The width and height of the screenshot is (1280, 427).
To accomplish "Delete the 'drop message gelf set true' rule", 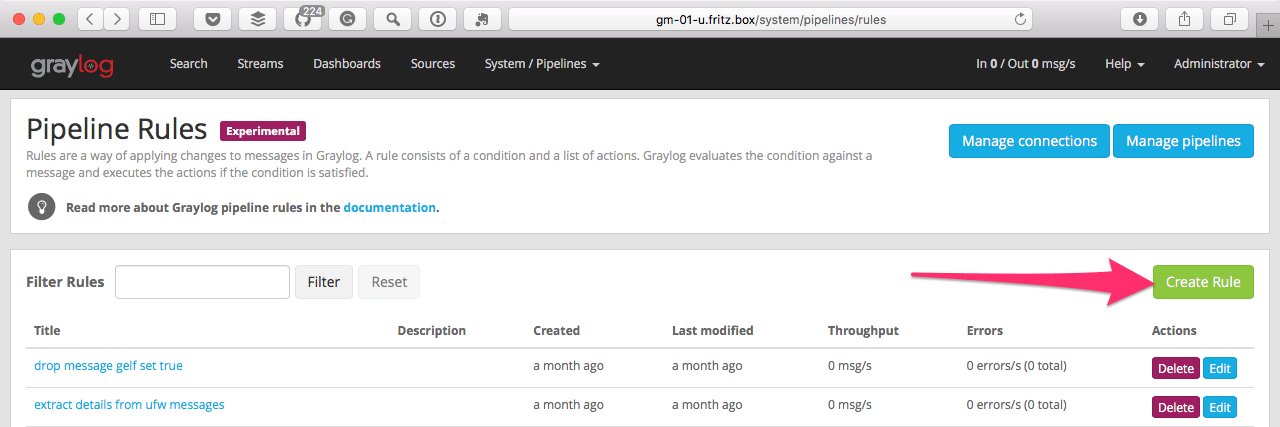I will pyautogui.click(x=1175, y=368).
